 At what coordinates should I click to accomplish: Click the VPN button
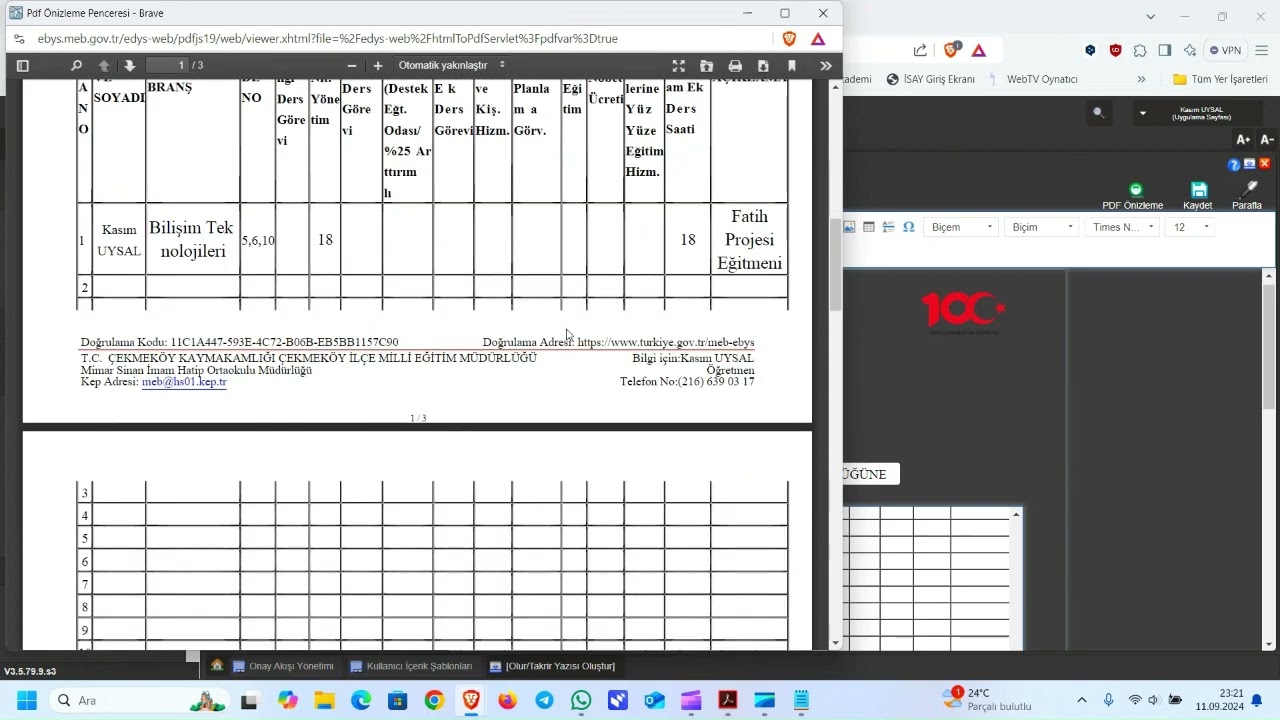click(x=1224, y=50)
